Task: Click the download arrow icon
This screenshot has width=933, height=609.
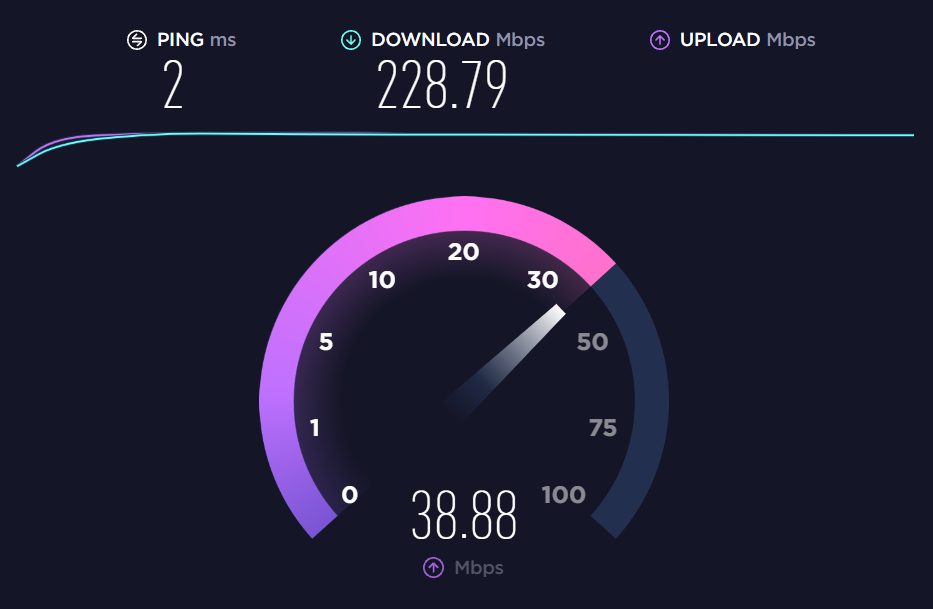Action: pos(351,40)
